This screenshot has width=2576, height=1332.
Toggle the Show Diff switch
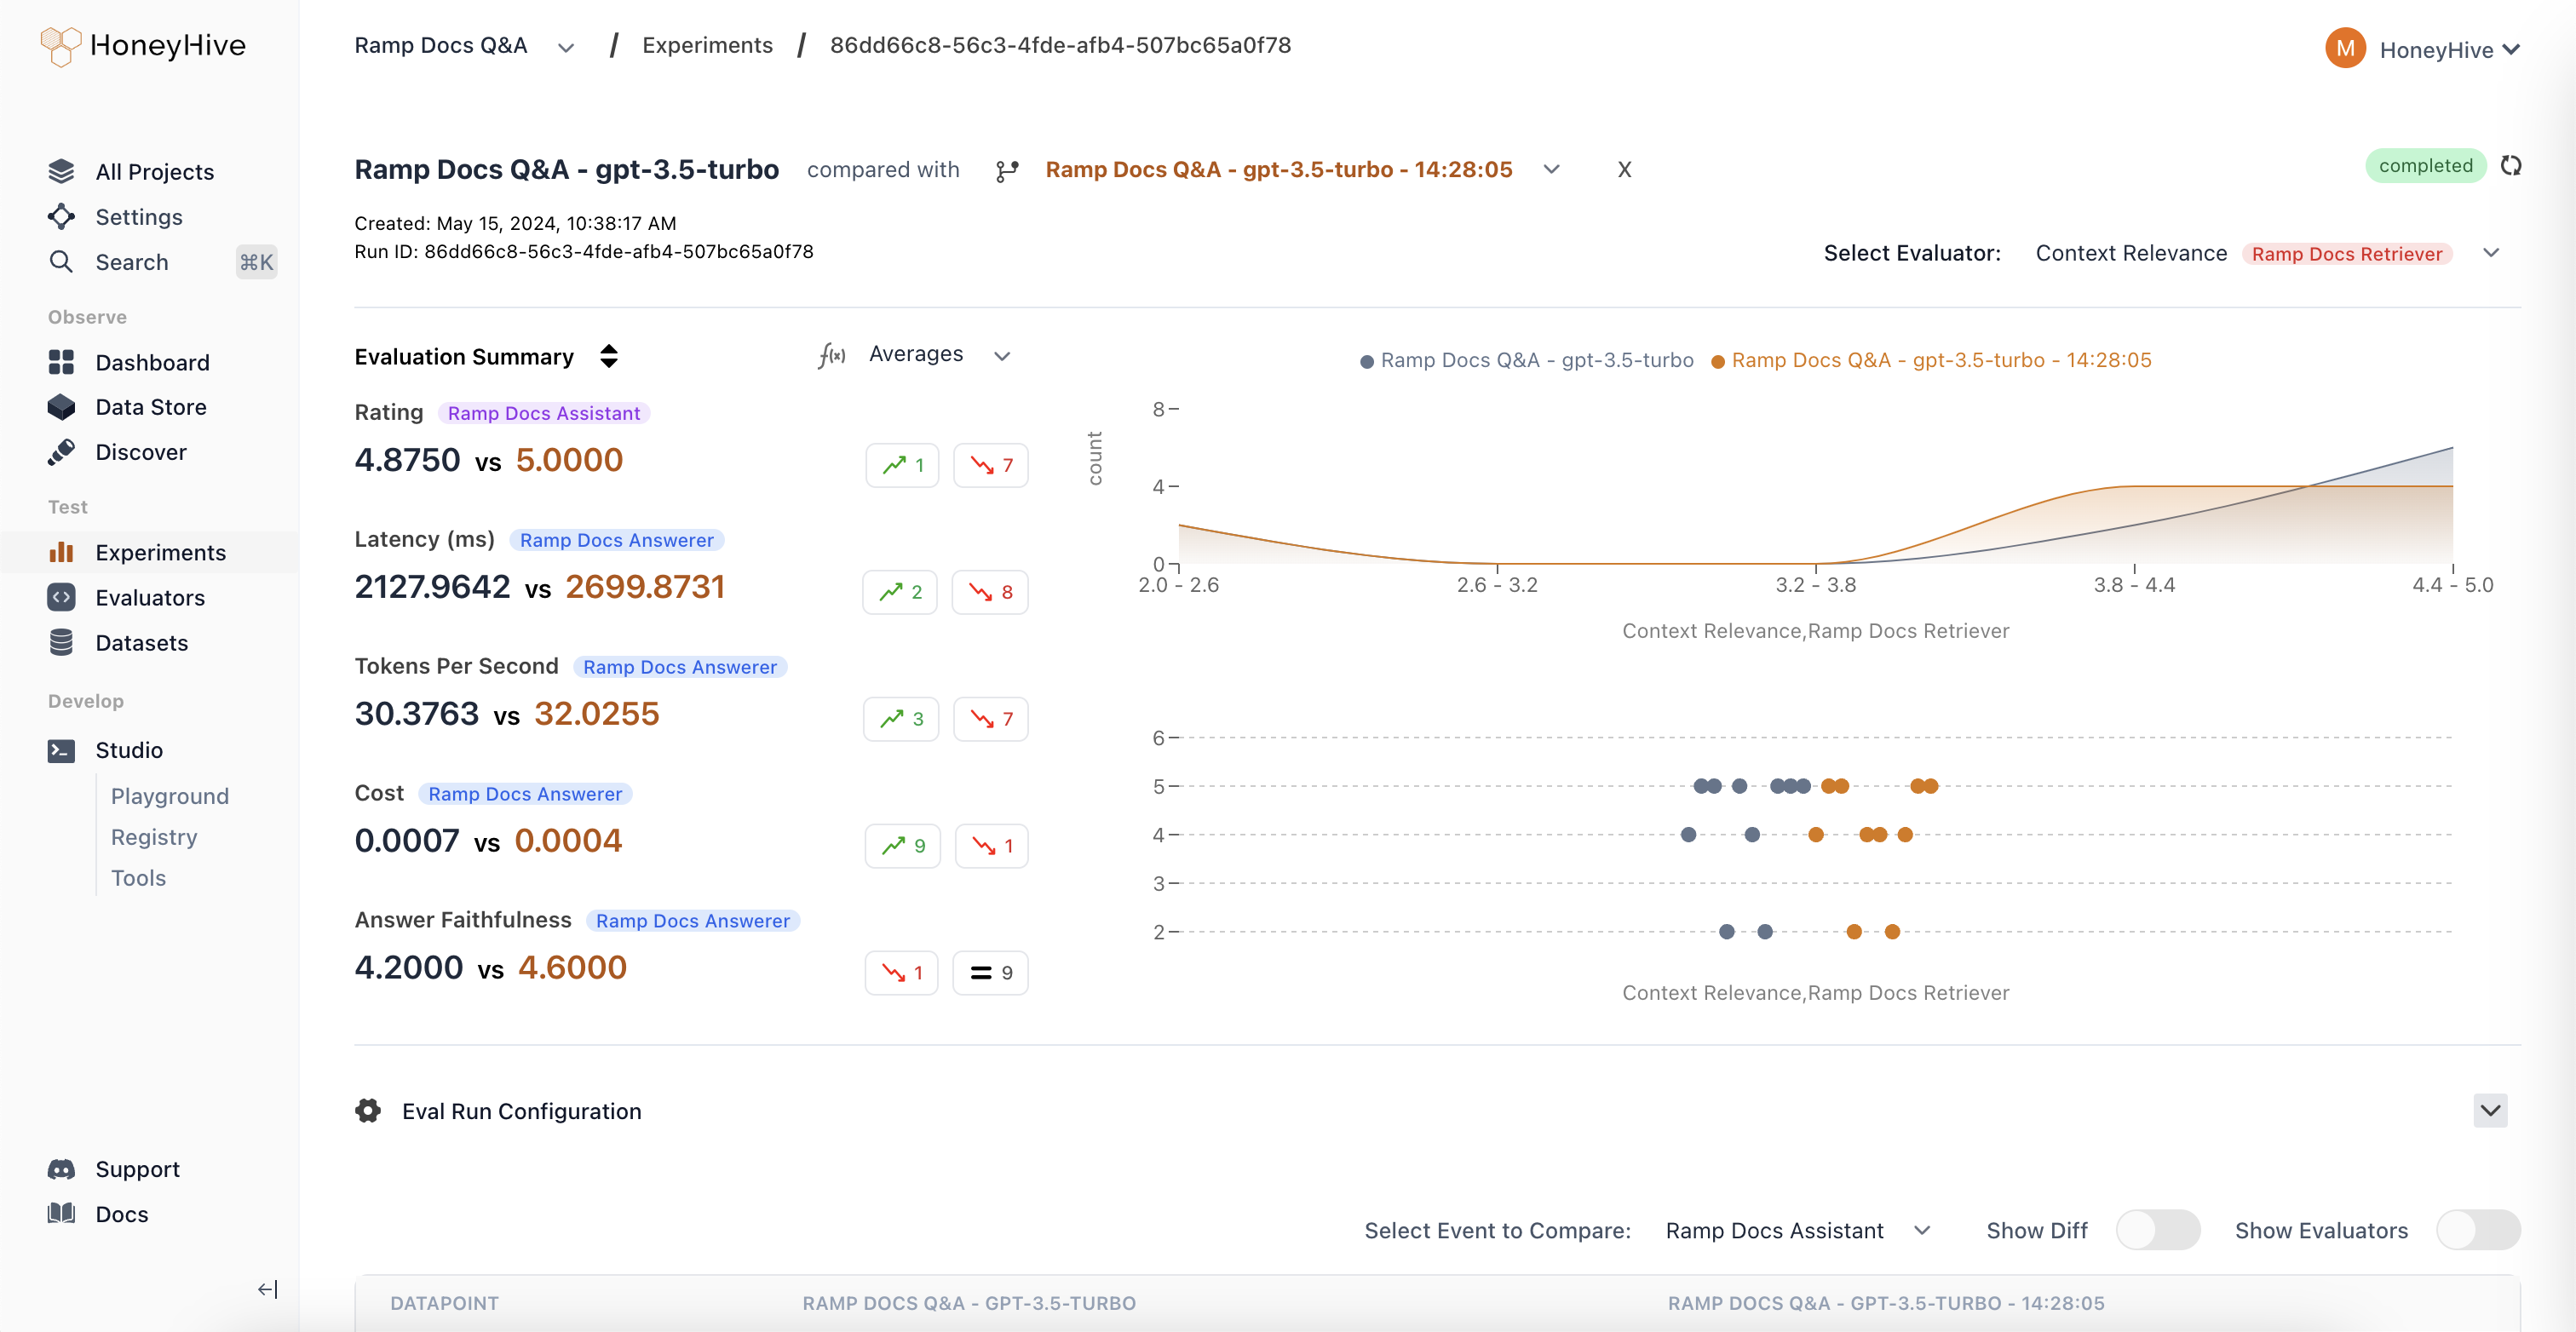[x=2157, y=1230]
